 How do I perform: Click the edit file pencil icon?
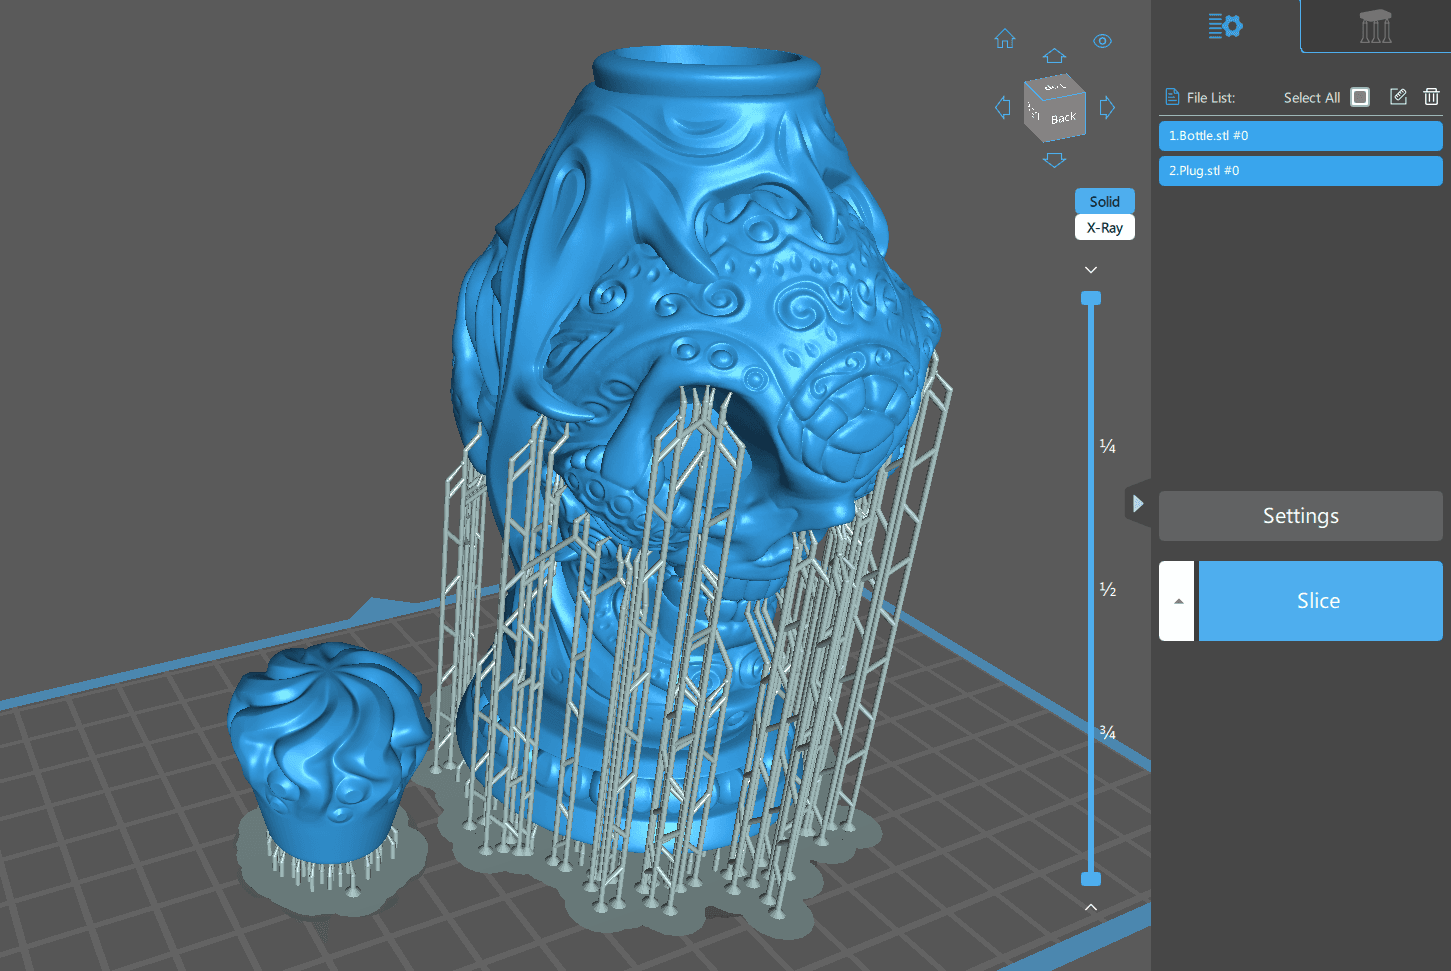1398,97
